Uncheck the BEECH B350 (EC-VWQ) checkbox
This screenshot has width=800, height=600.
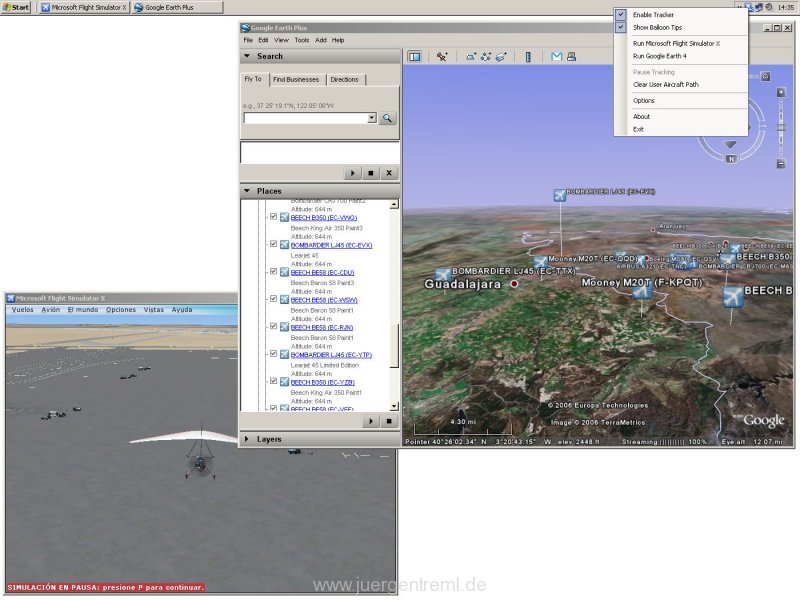273,217
